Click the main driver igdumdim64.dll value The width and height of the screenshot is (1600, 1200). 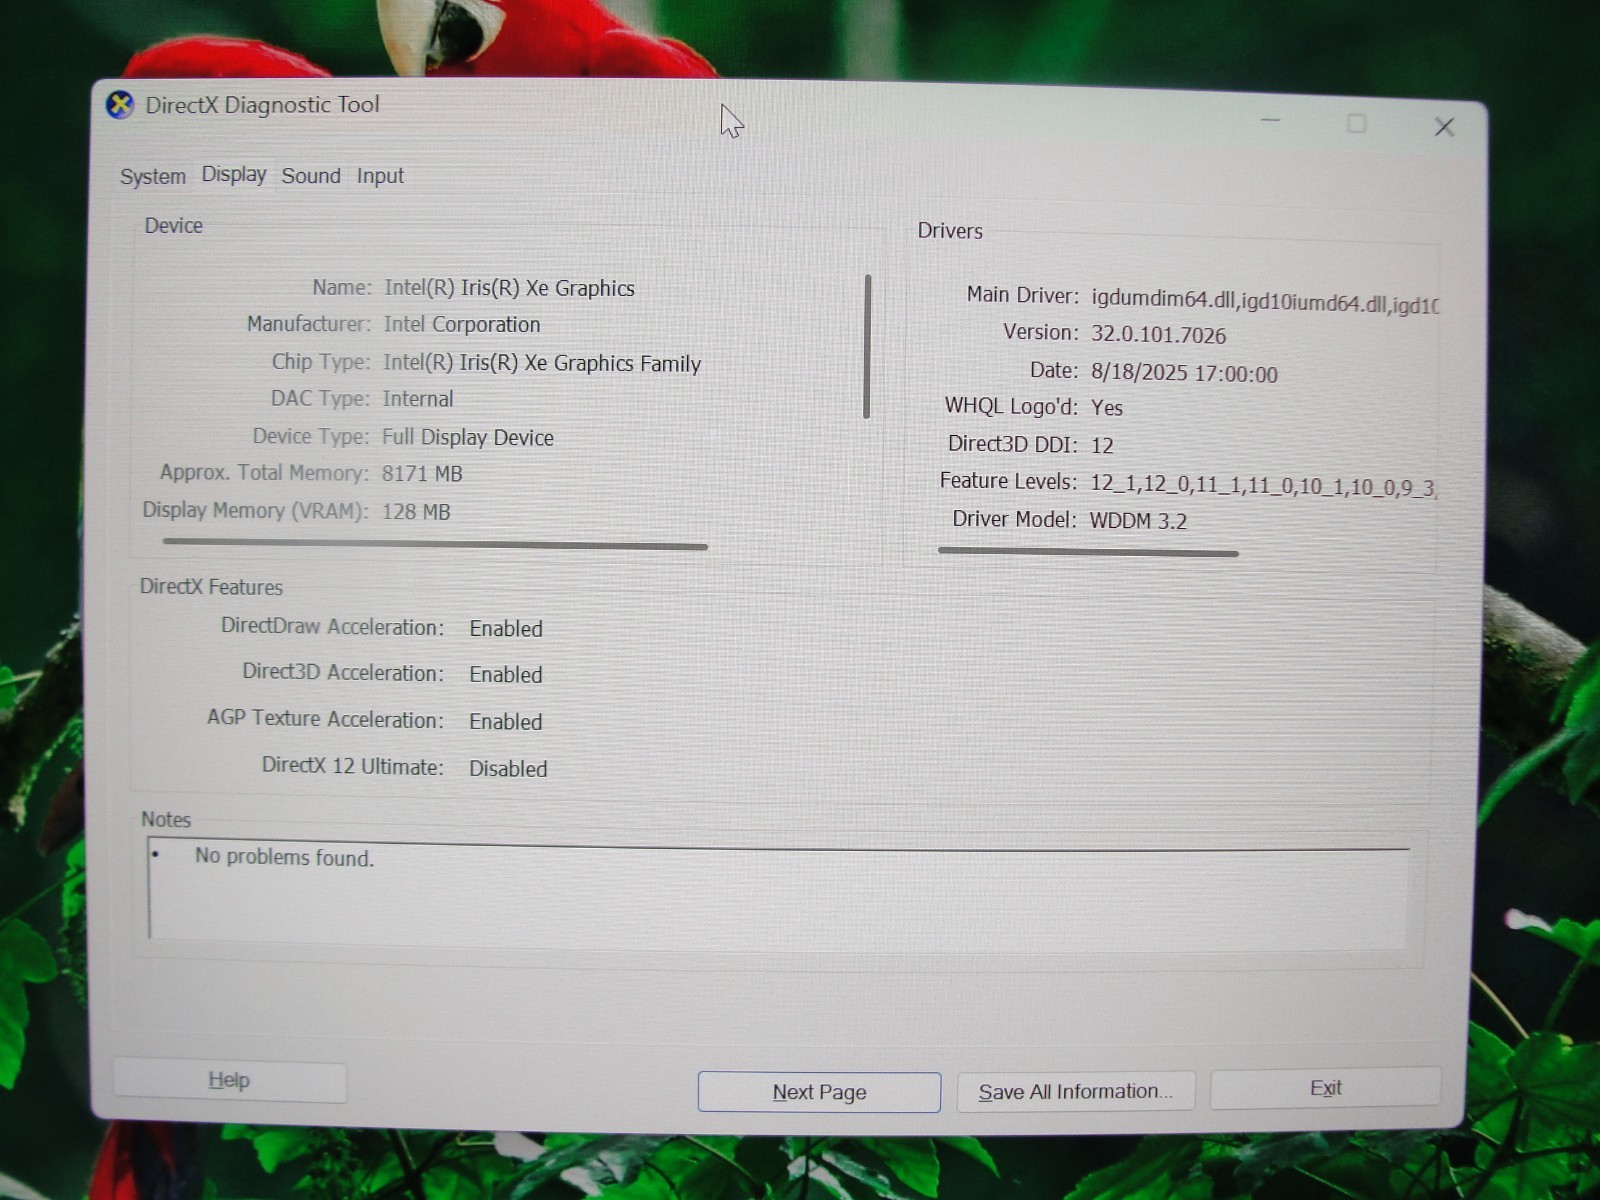click(1265, 302)
